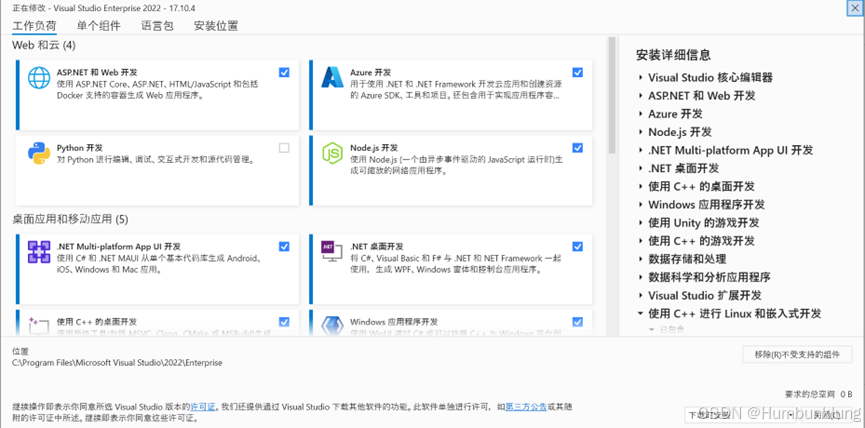Click the Windows 应用程序开发 icon

click(332, 325)
